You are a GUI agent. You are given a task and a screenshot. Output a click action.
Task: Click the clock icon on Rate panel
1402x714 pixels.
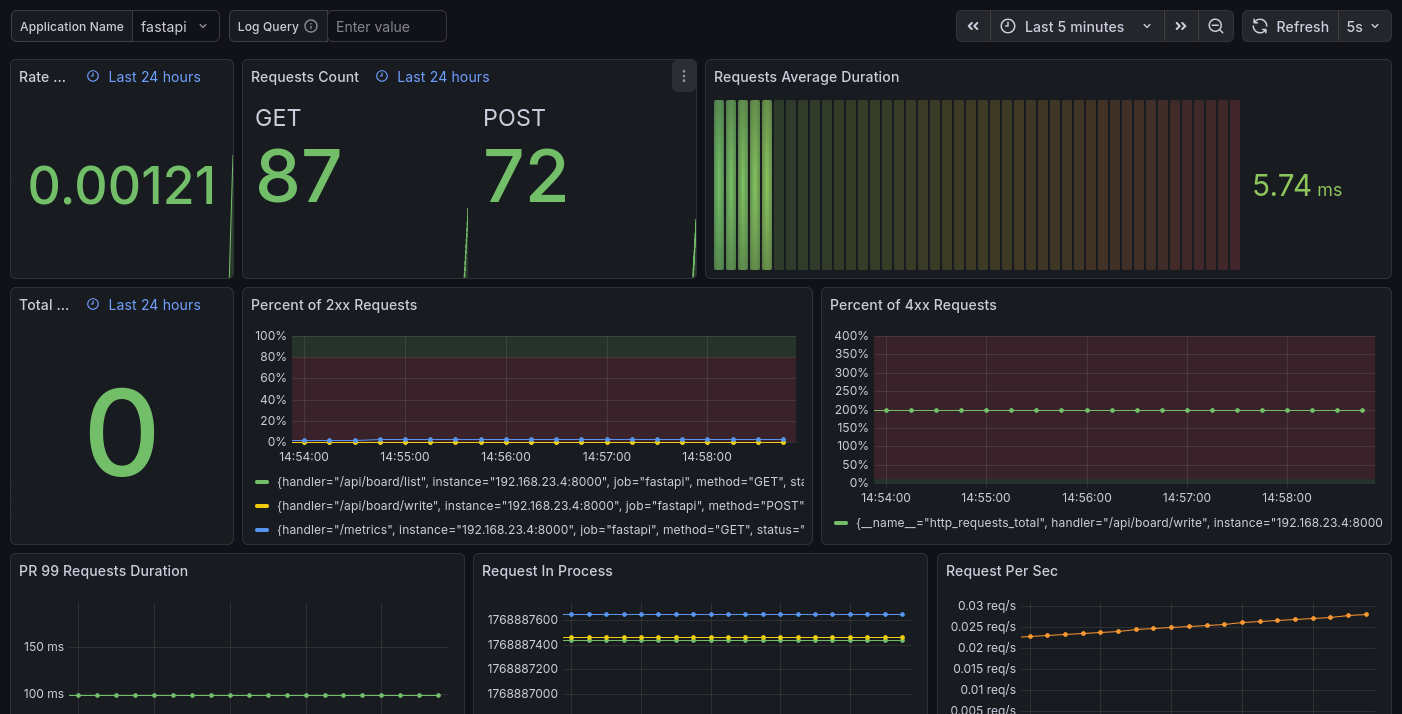point(93,77)
